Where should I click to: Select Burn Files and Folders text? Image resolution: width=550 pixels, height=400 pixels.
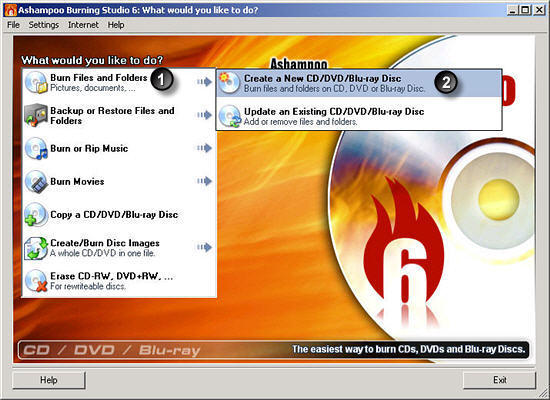[x=99, y=78]
